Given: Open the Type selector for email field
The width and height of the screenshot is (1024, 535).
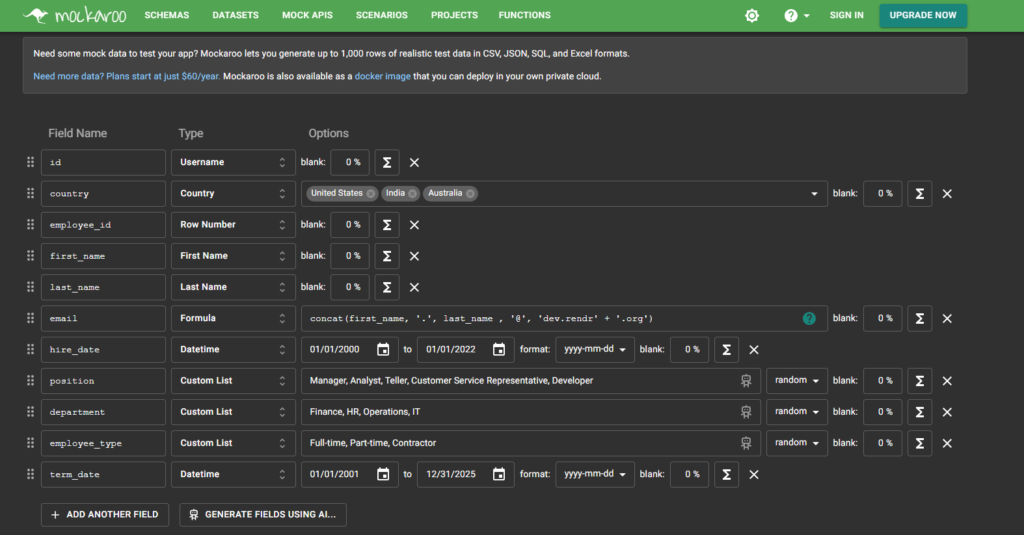Looking at the screenshot, I should coord(232,318).
